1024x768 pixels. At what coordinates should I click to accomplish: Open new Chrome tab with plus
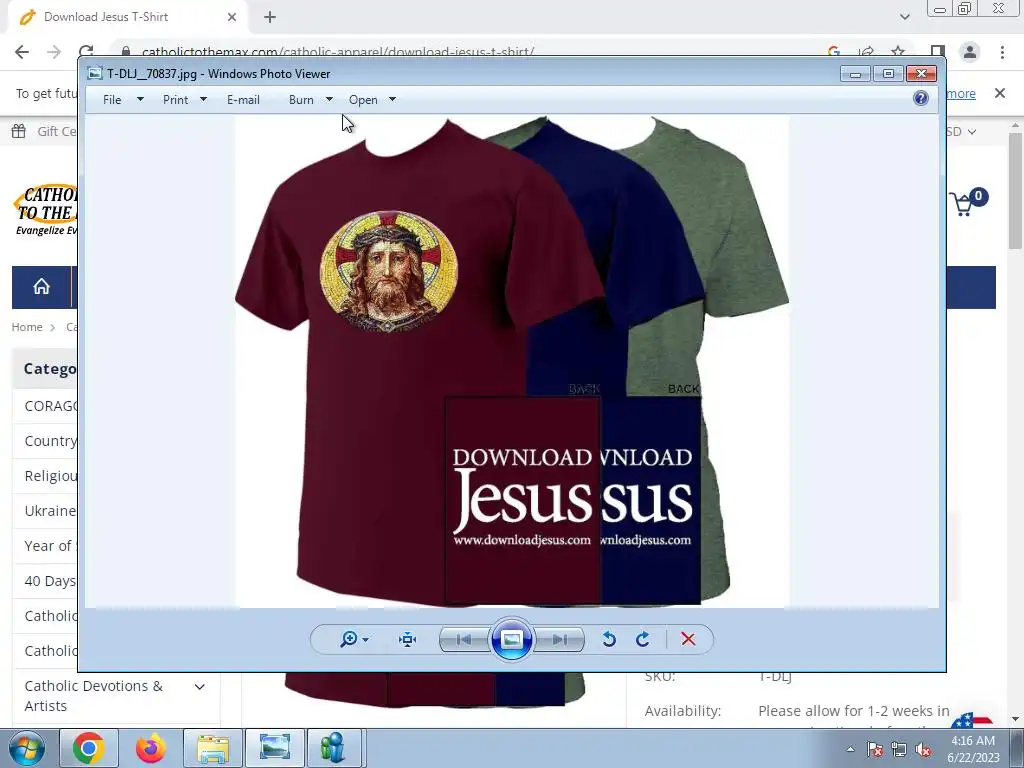(270, 17)
